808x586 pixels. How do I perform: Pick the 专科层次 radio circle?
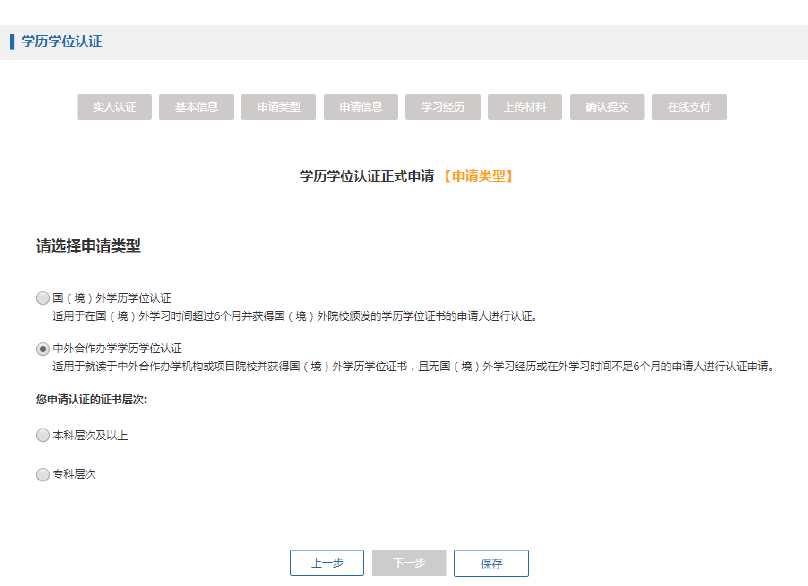[42, 475]
